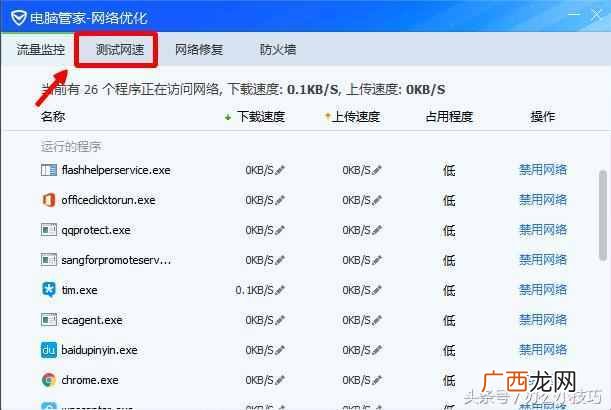Click the flashhelperservice.exe program icon
Screen dimensions: 611x410
pyautogui.click(x=49, y=170)
